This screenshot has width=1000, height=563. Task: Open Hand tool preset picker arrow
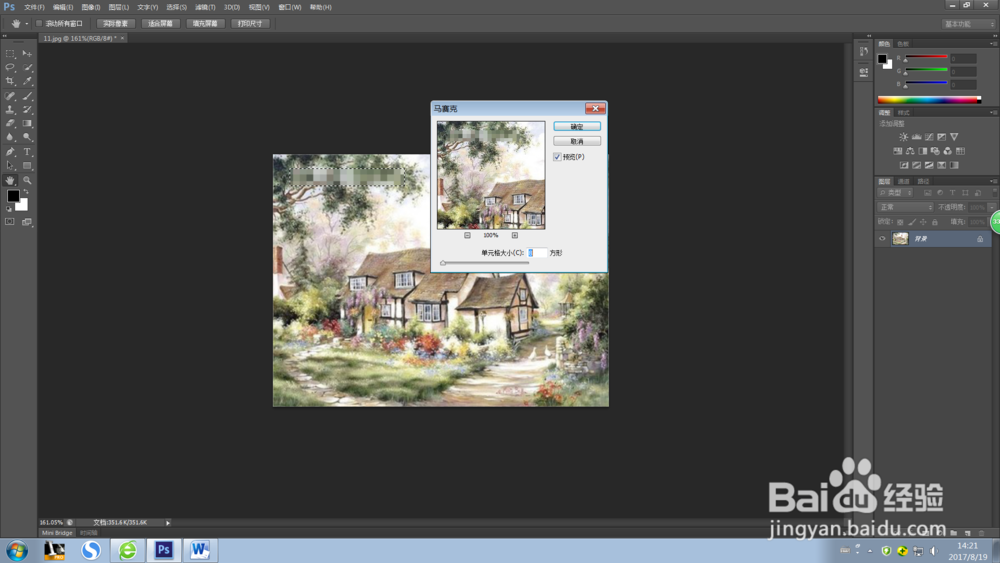[x=26, y=24]
